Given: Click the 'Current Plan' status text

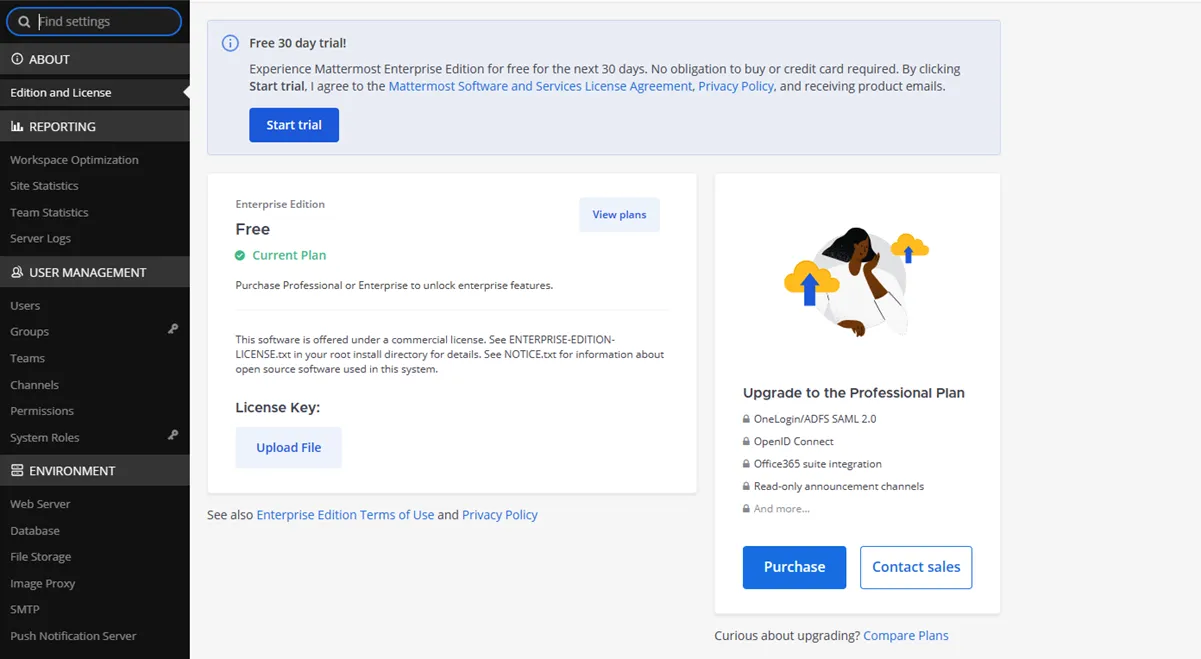Looking at the screenshot, I should click(x=289, y=255).
